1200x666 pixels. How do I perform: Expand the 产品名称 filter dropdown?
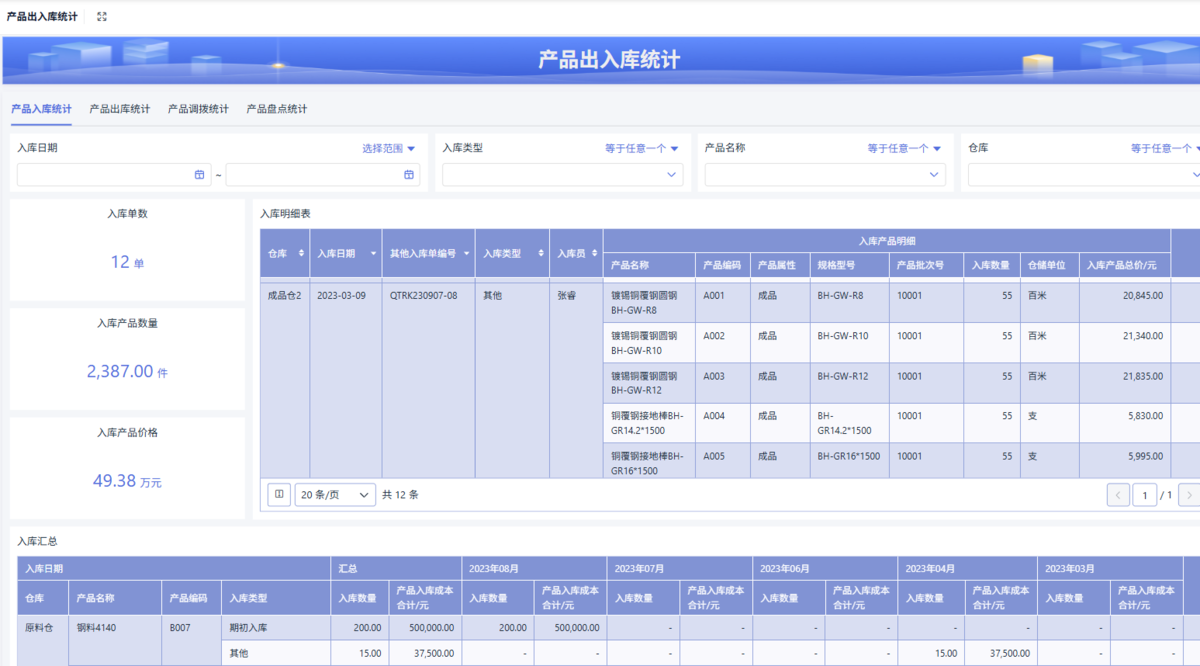click(934, 175)
